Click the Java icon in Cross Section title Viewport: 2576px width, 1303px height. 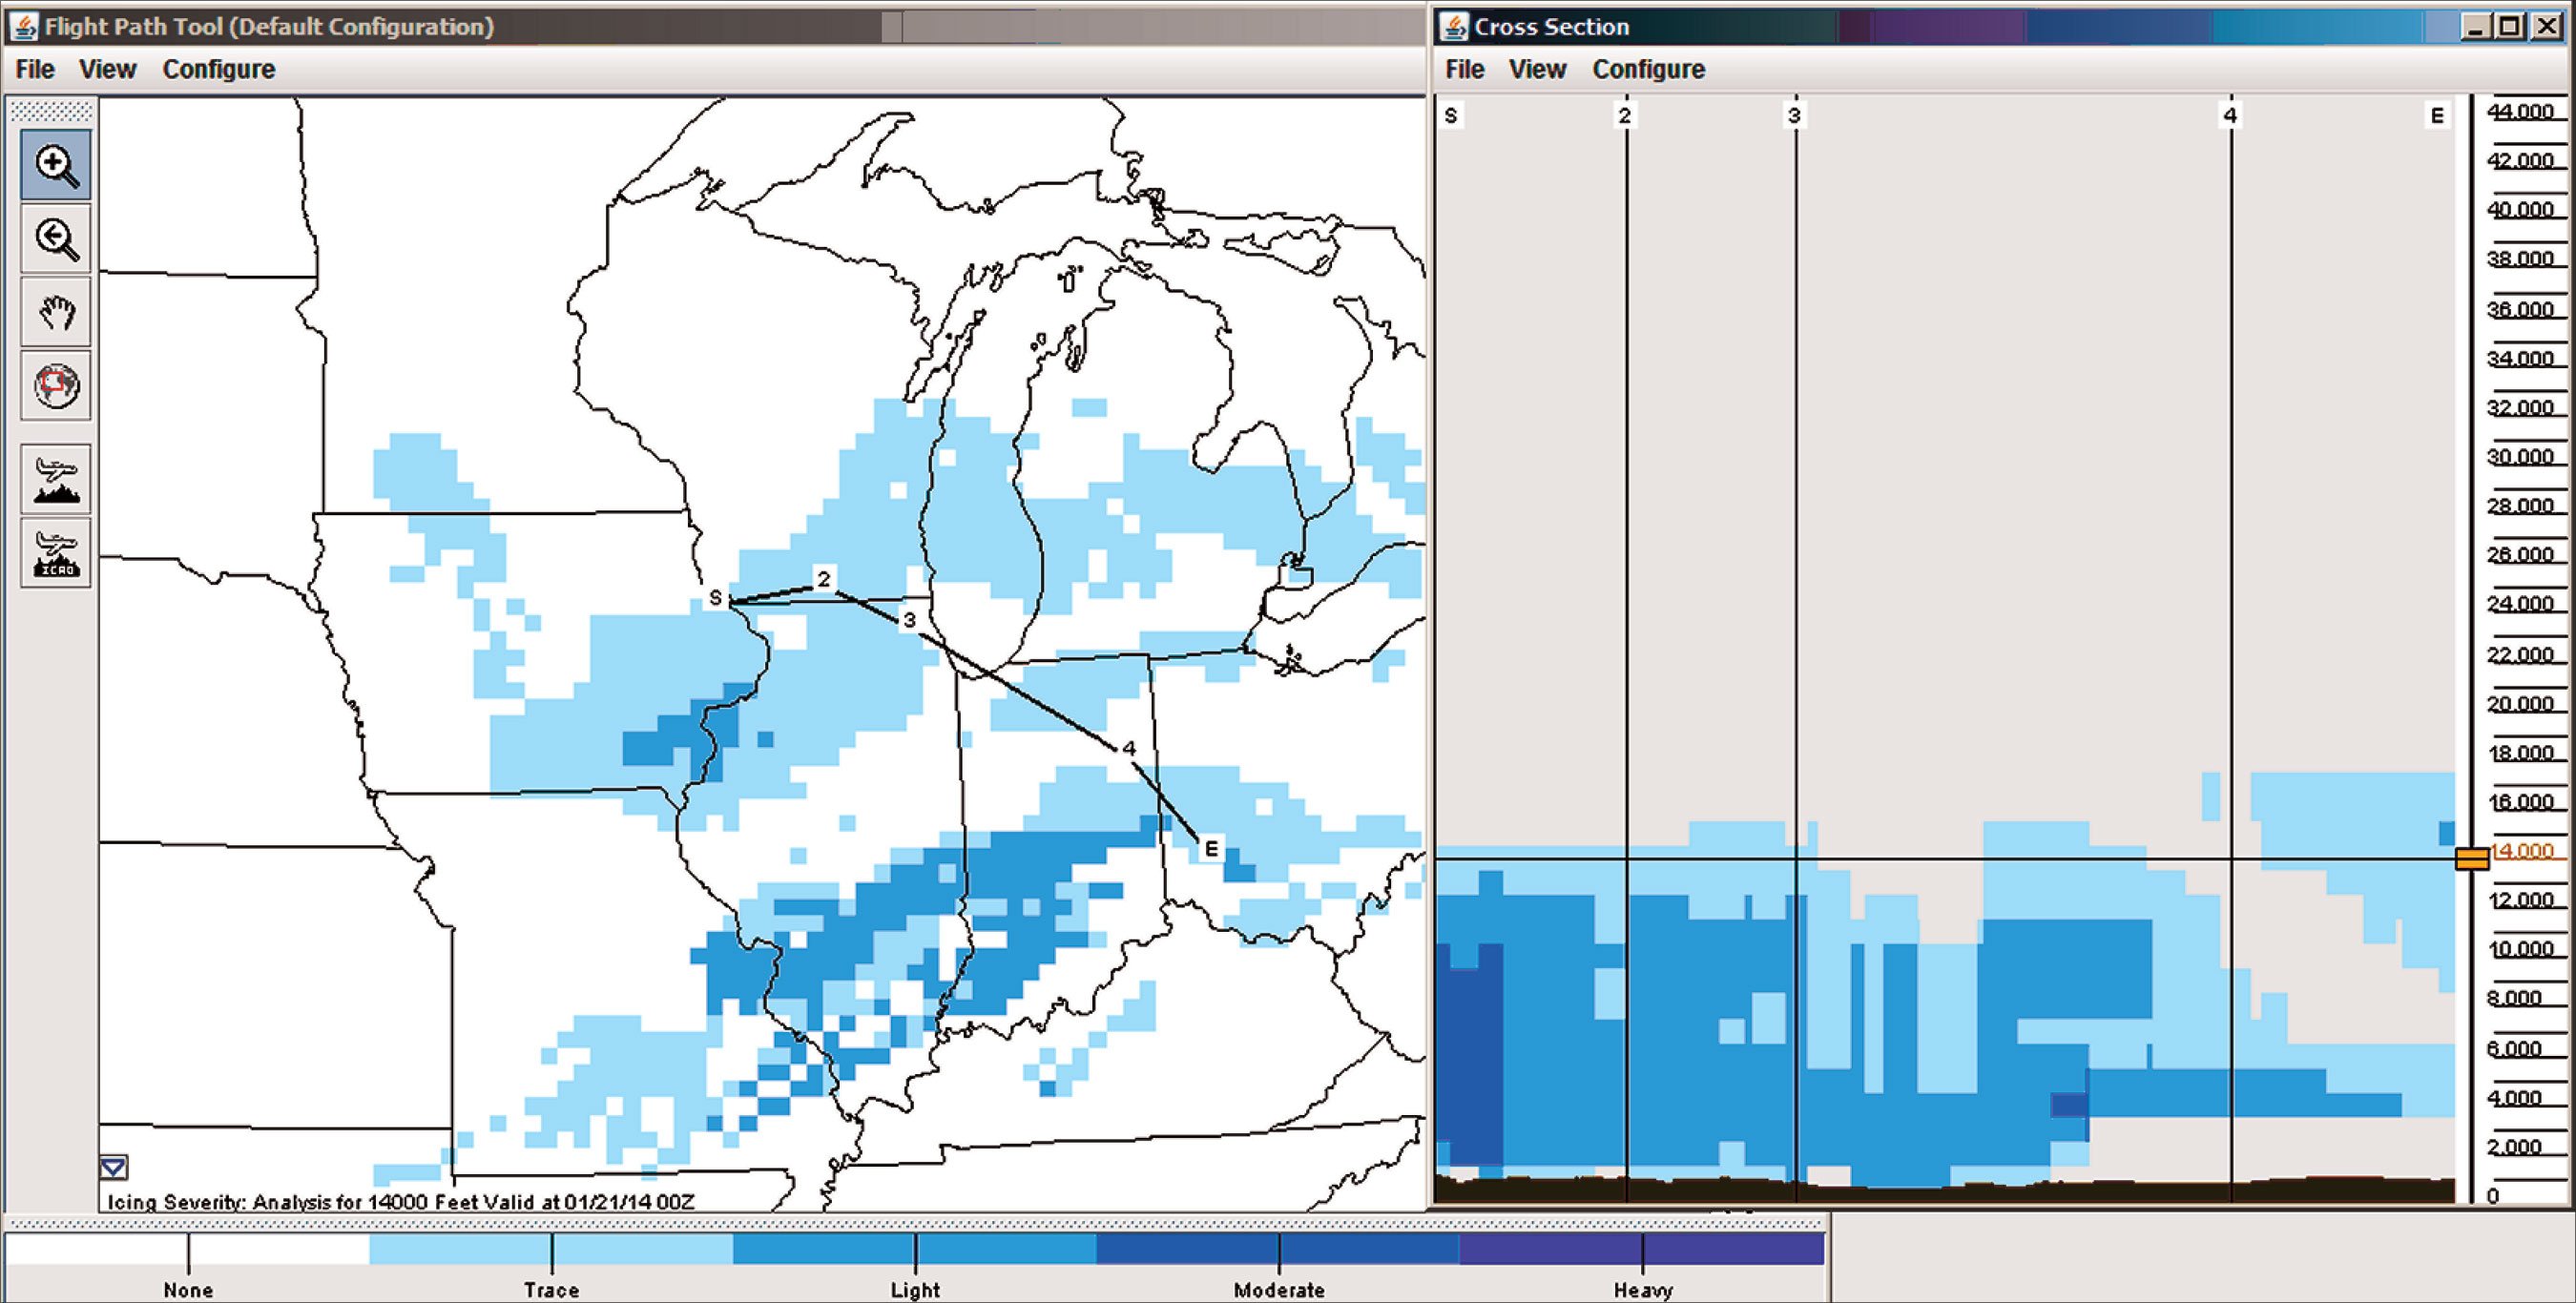coord(1454,27)
